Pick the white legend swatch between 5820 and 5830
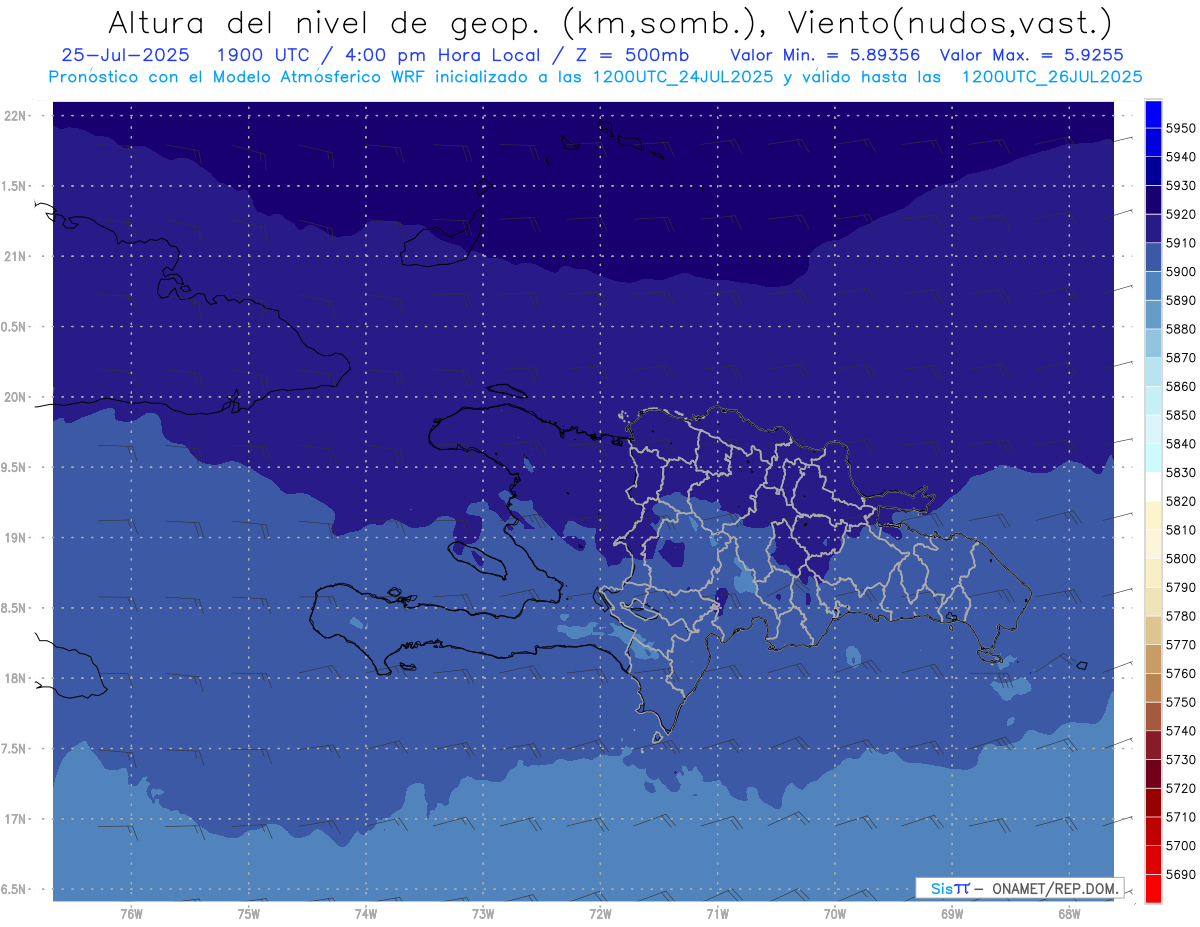This screenshot has height=927, width=1200. click(1153, 487)
